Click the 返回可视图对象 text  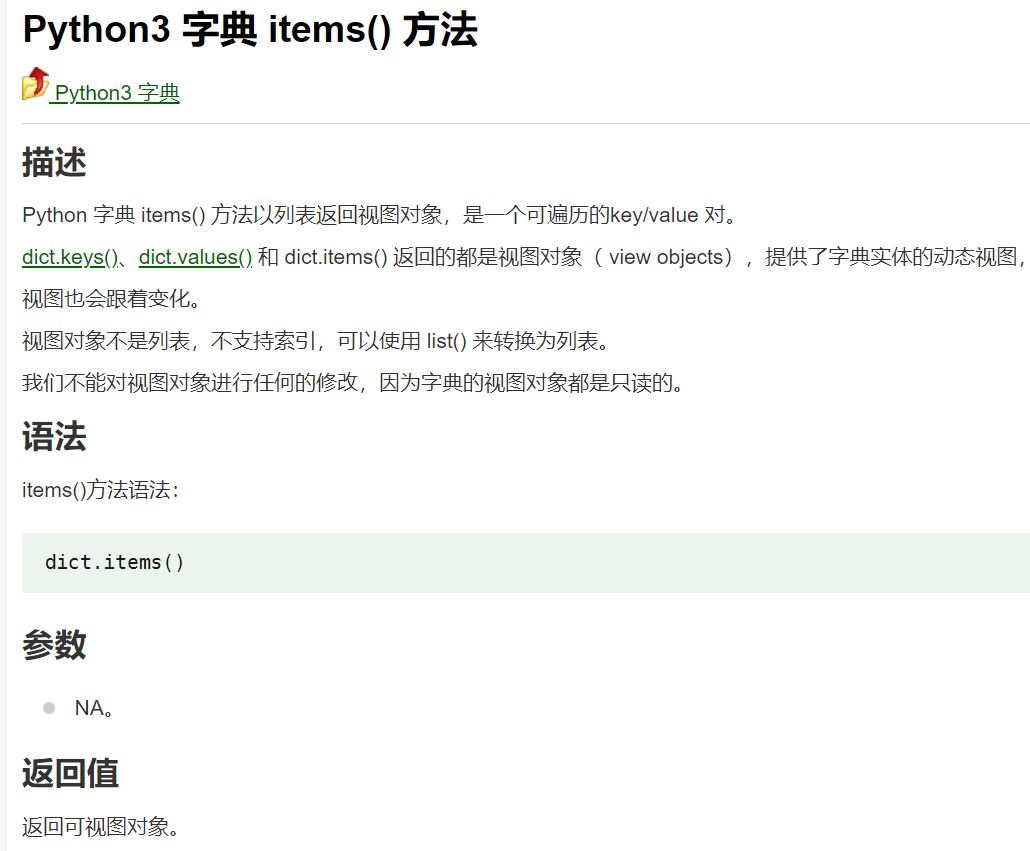point(100,827)
